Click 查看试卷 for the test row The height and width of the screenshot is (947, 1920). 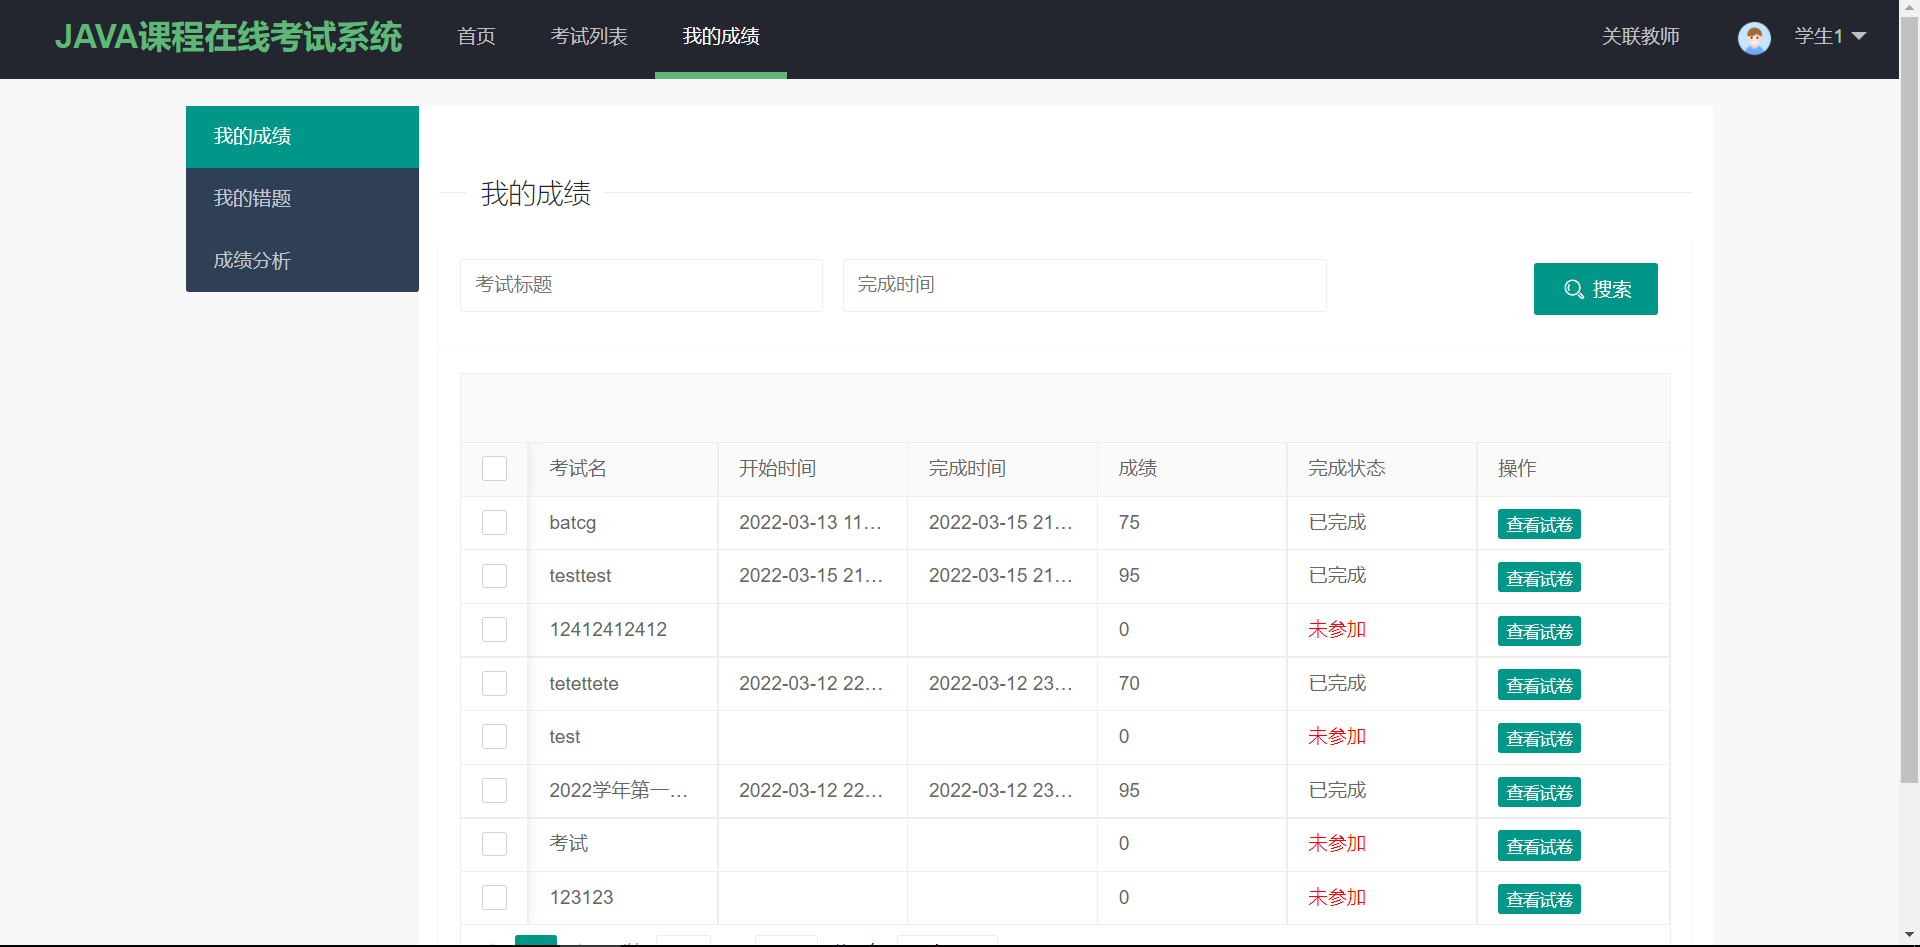point(1539,738)
